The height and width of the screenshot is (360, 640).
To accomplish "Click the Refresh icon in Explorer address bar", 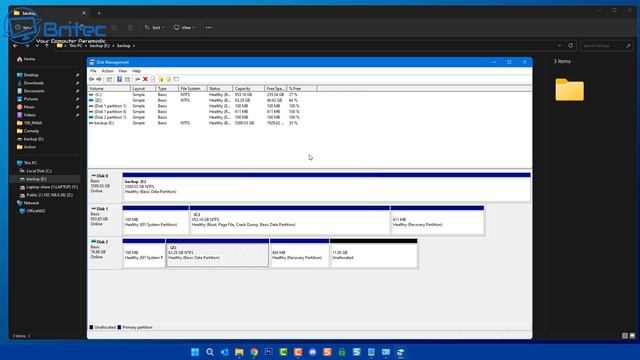I will (571, 46).
